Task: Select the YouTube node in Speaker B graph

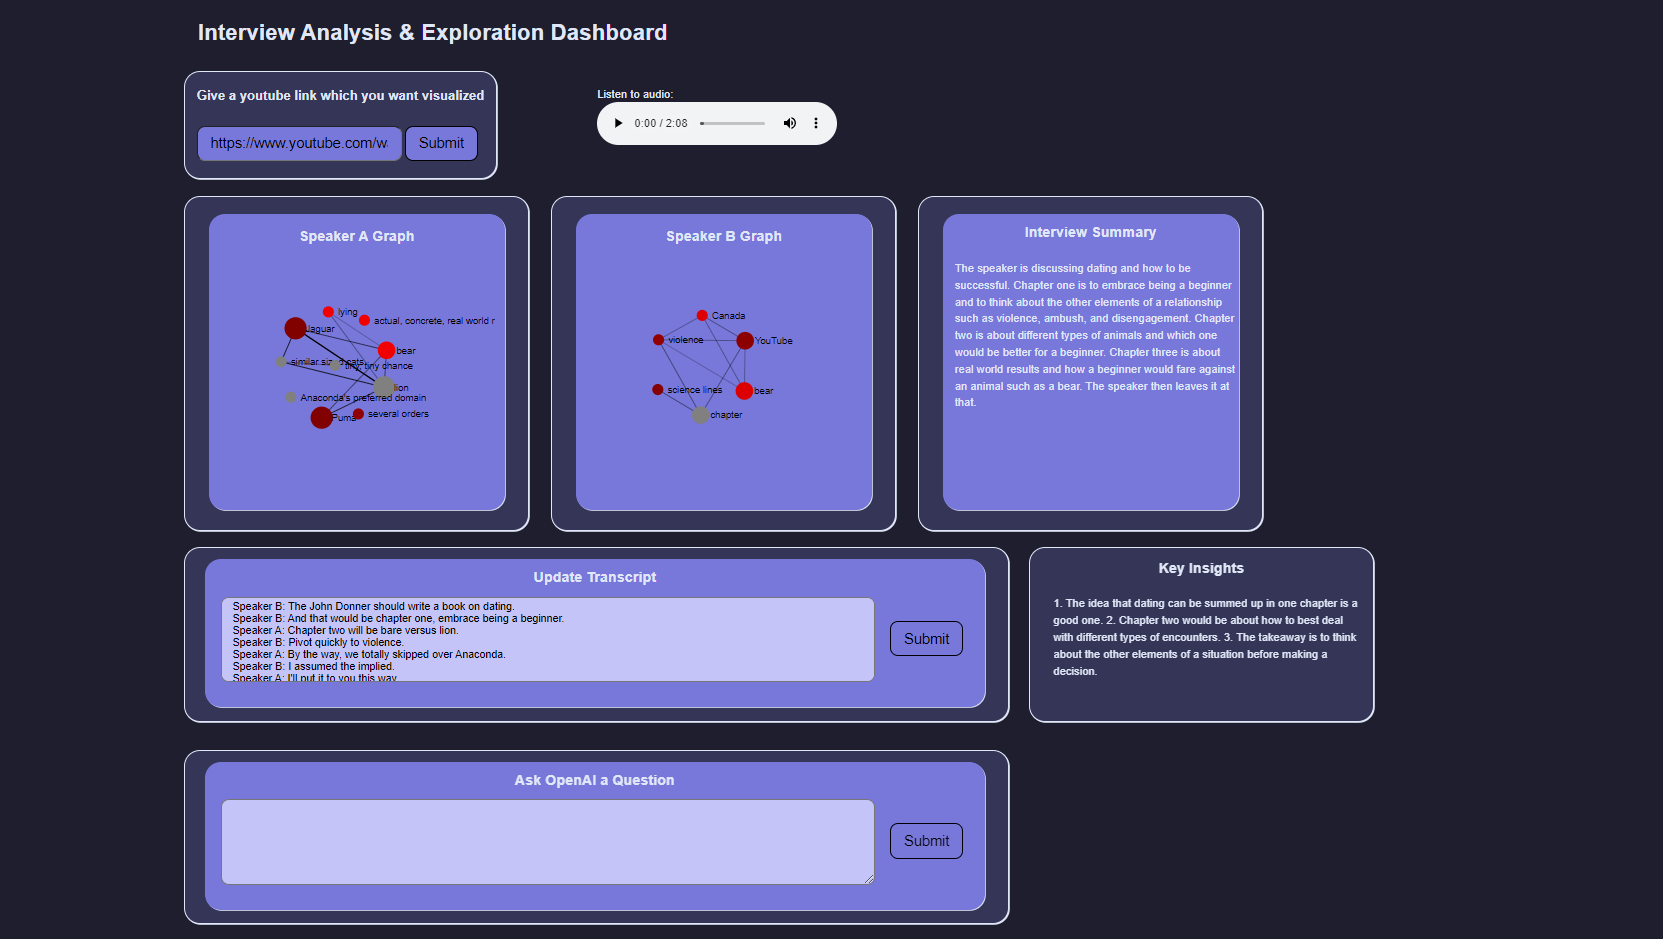Action: pos(745,341)
